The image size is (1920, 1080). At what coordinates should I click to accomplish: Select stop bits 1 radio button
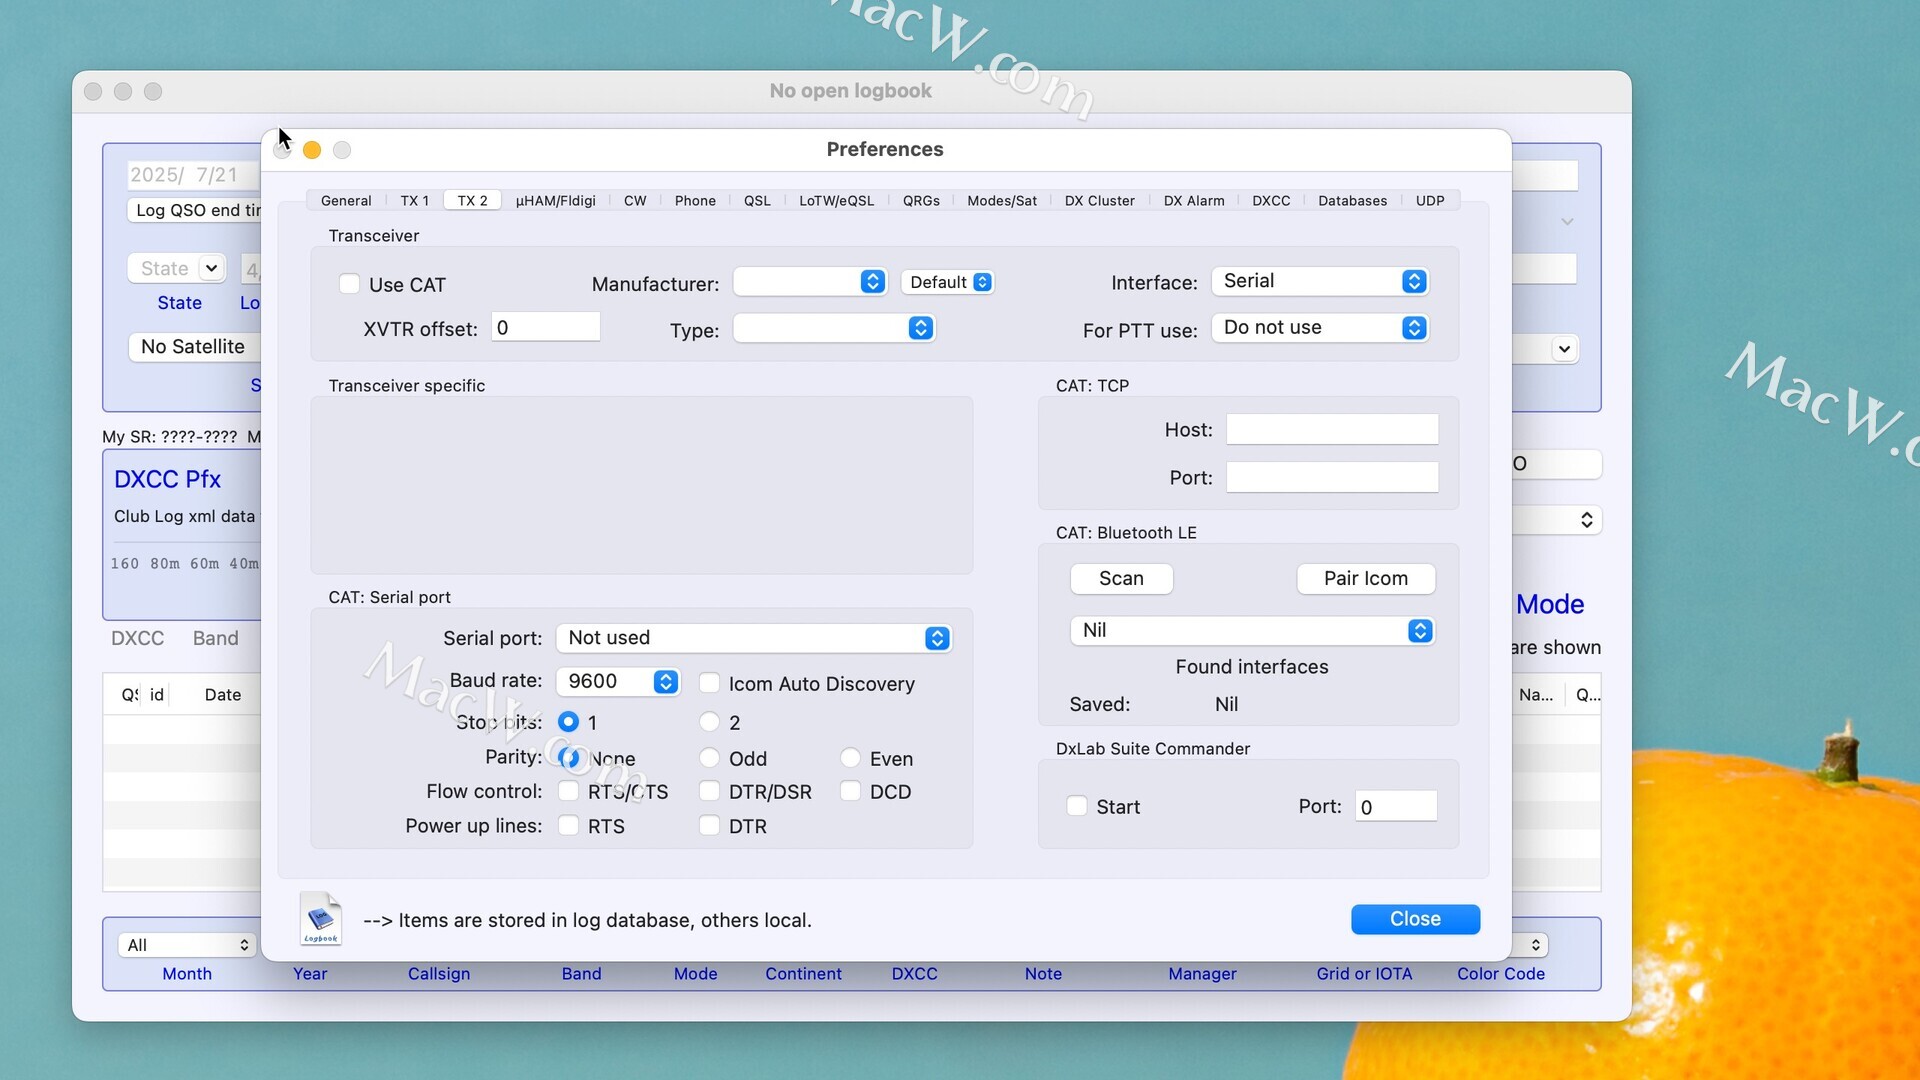coord(568,721)
